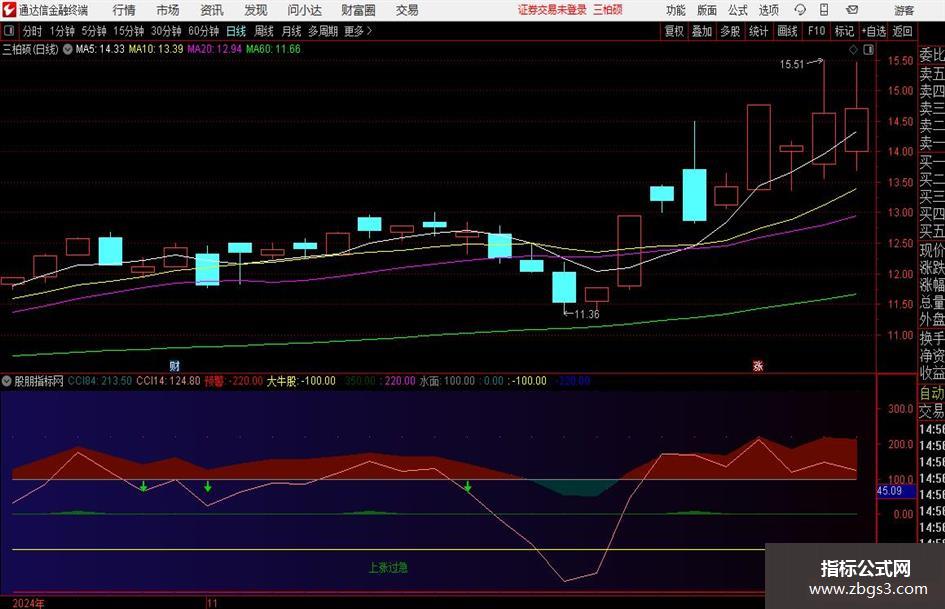This screenshot has height=609, width=945.
Task: Switch to the 分时 chart tab
Action: tap(33, 31)
